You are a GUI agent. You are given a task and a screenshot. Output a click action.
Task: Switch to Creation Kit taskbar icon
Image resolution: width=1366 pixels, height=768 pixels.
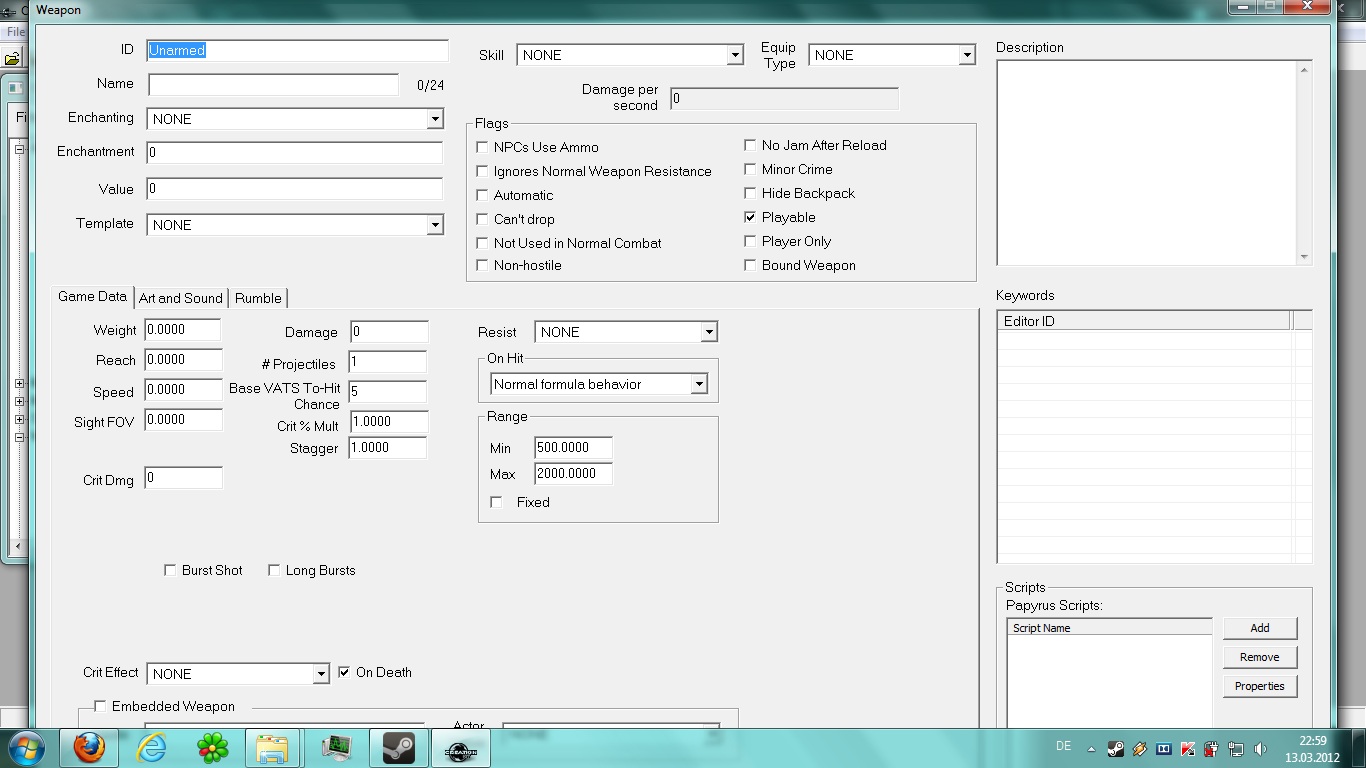pos(460,748)
